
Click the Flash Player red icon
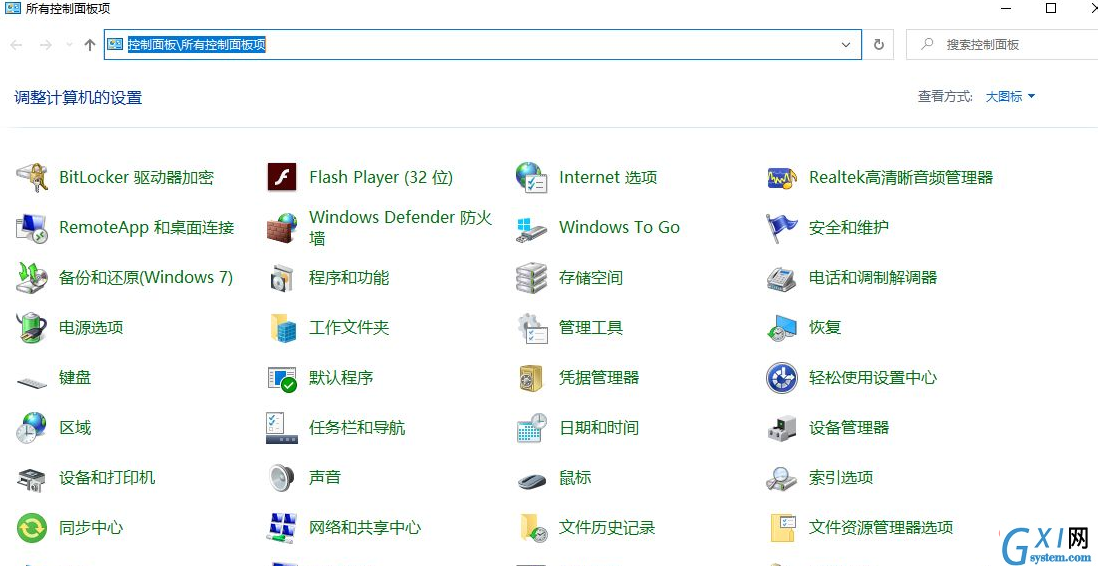pos(282,177)
